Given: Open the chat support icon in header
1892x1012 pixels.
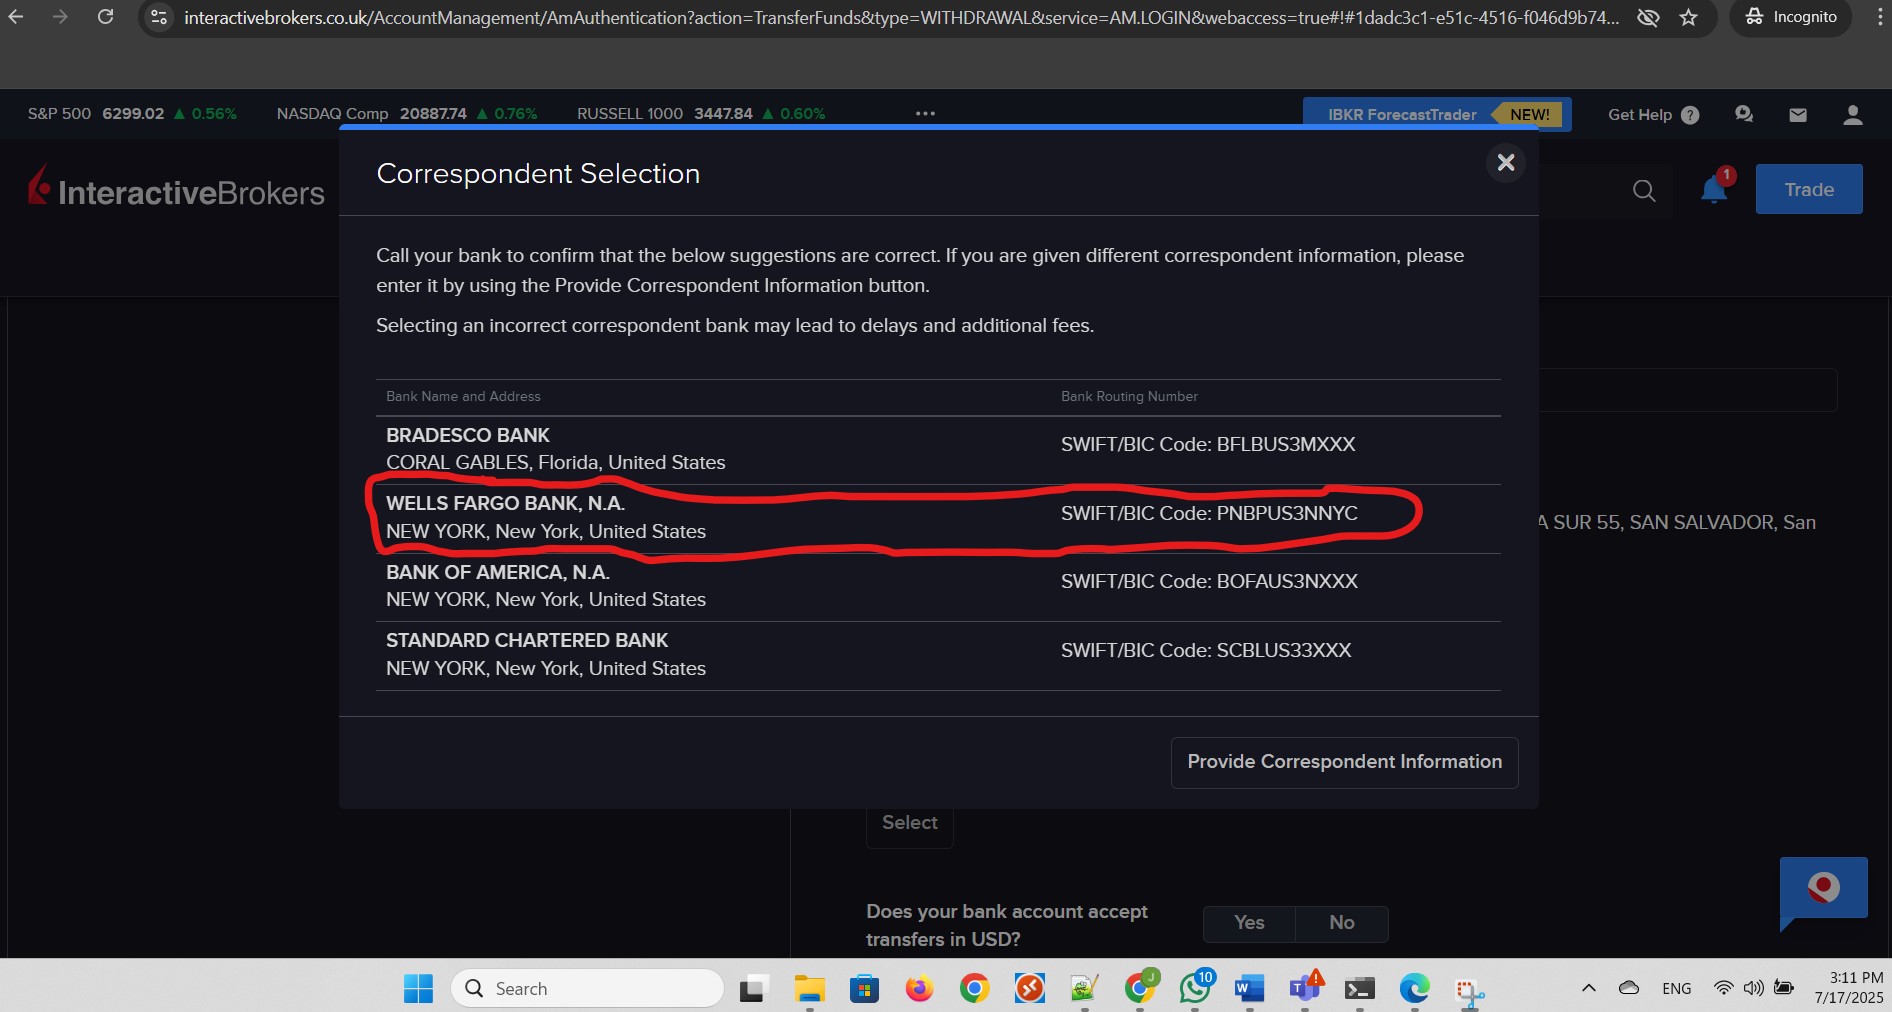Looking at the screenshot, I should coord(1744,115).
